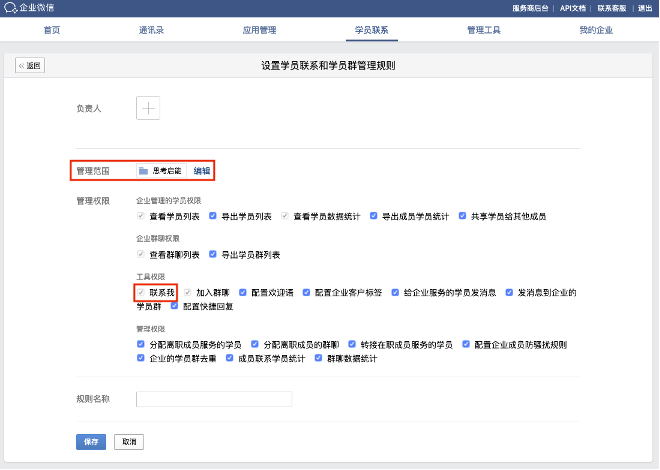
Task: Uncheck 群聊数据统计 option
Action: pyautogui.click(x=319, y=357)
